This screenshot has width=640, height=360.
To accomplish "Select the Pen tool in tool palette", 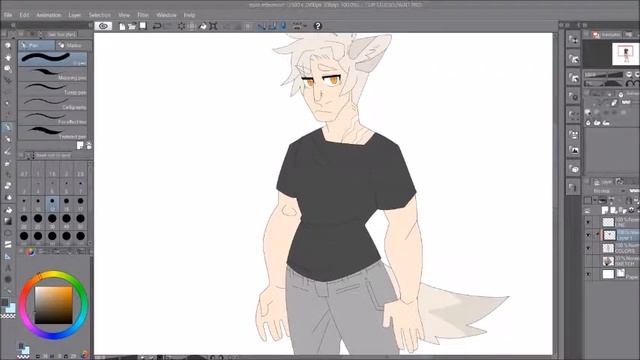I will 8,127.
